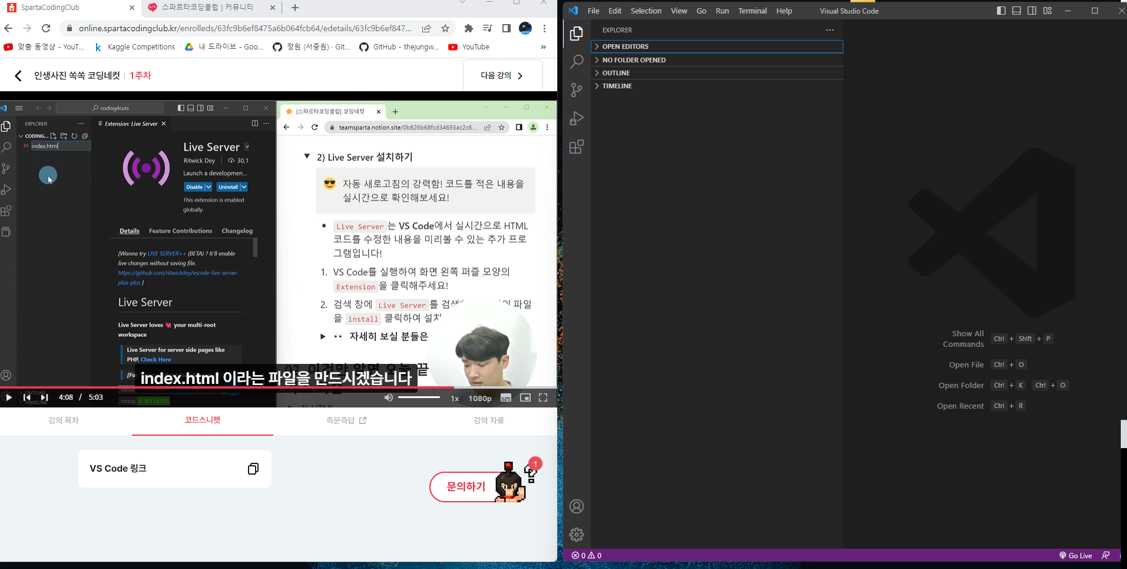Open the Help menu in VS Code

coord(783,11)
